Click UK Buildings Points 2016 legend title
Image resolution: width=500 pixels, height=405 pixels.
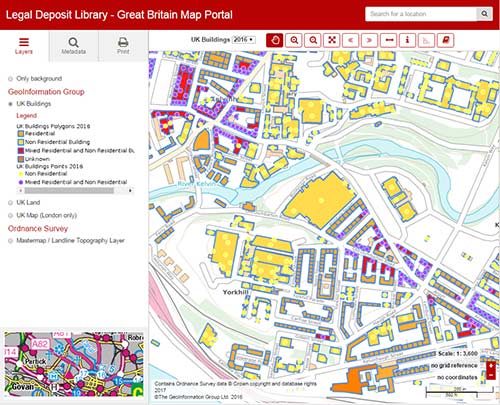click(50, 166)
